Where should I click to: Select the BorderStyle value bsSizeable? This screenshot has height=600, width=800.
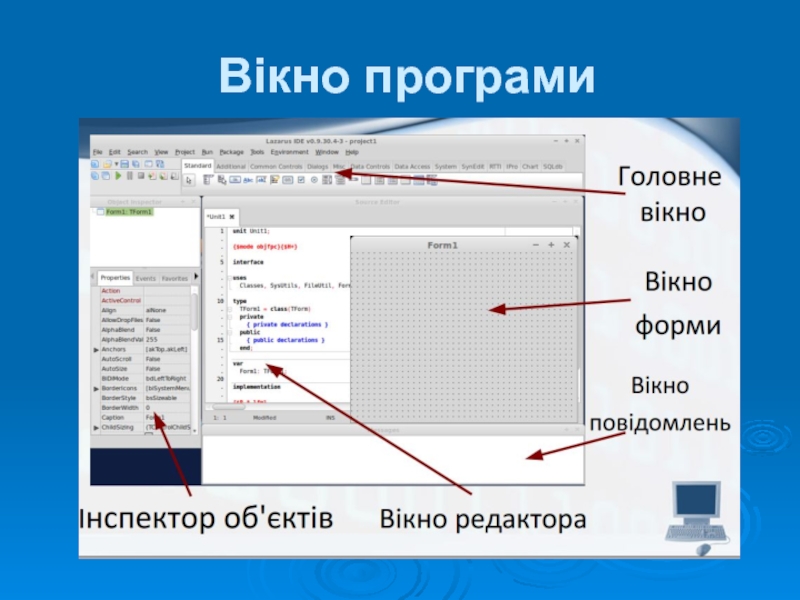click(x=167, y=398)
